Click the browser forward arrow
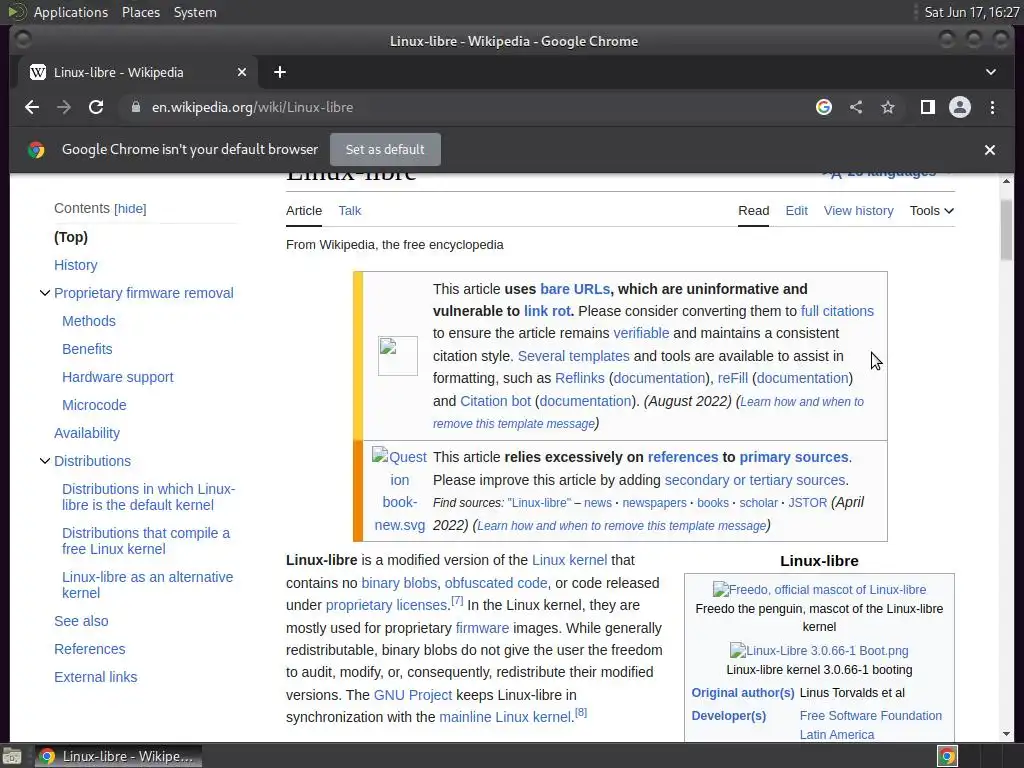1024x768 pixels. (64, 107)
